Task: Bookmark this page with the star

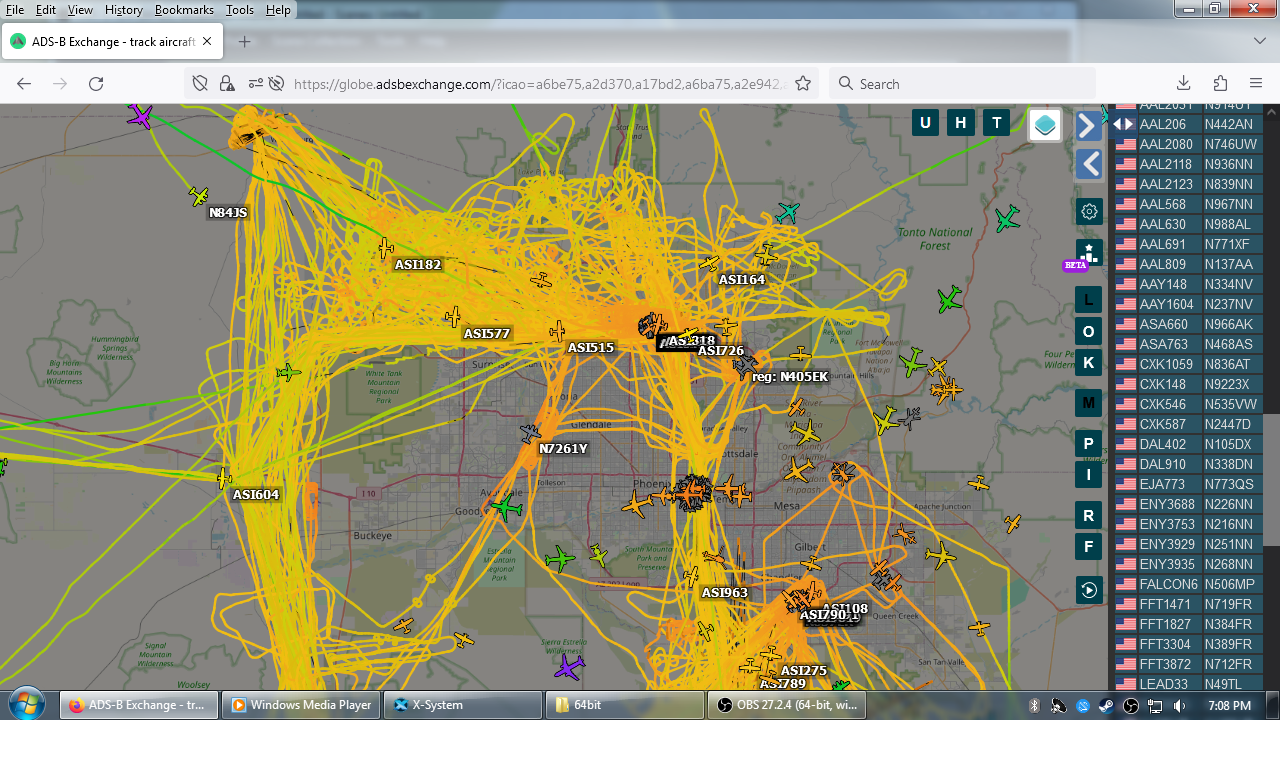Action: [803, 84]
